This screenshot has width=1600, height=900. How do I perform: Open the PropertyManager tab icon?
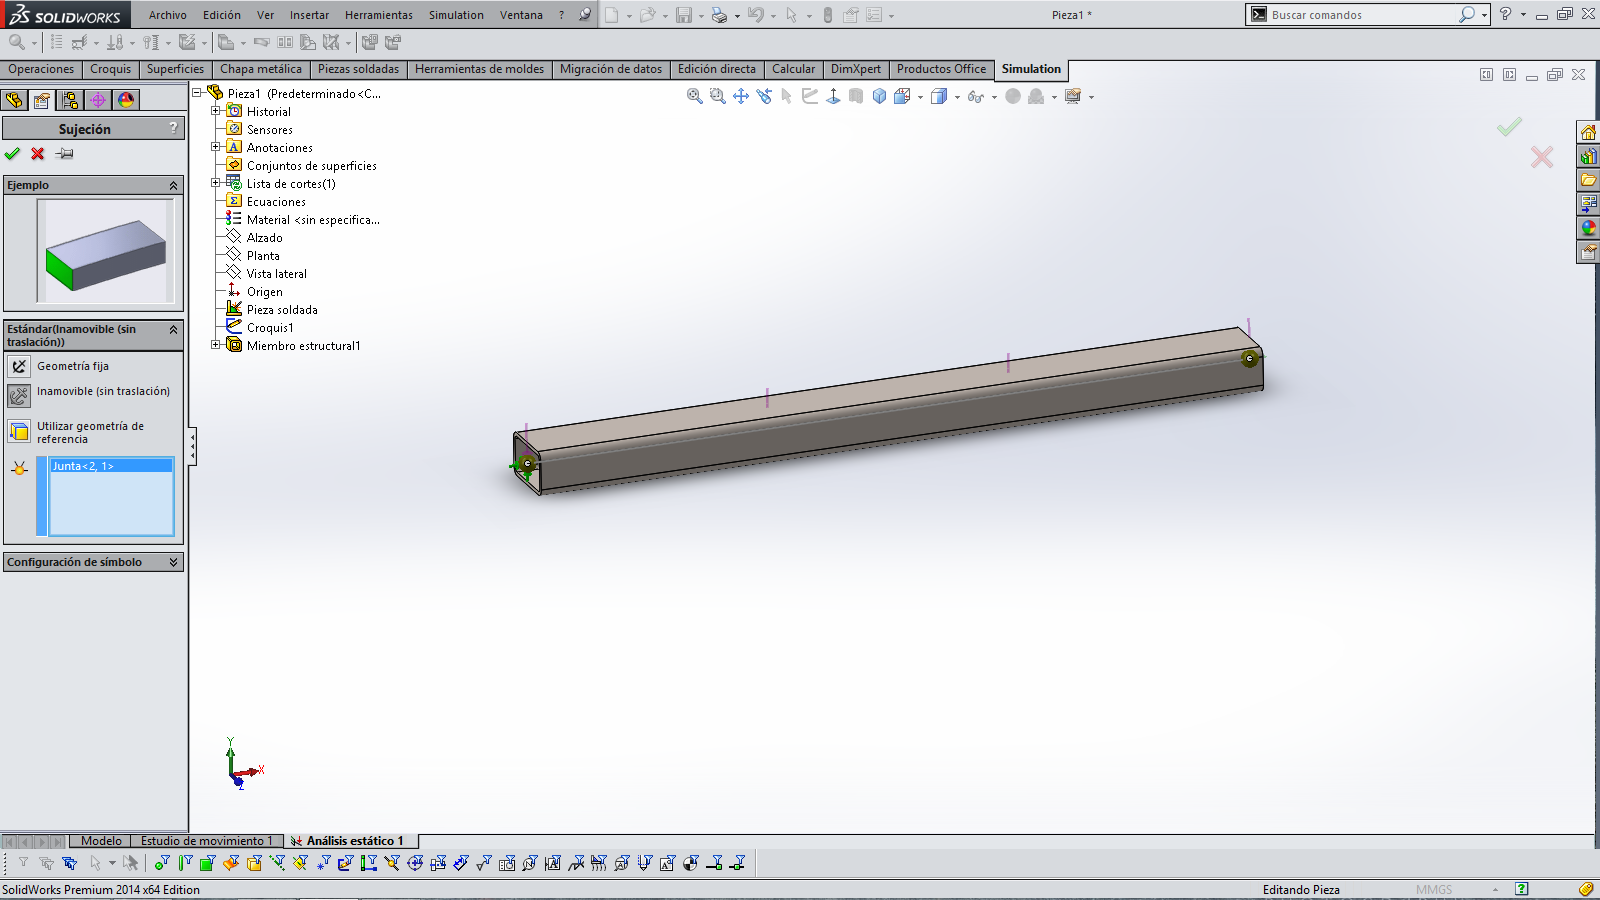pos(42,100)
